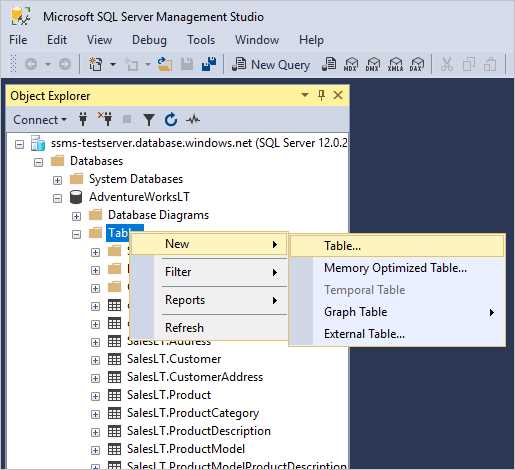Pin the Object Explorer panel

coord(321,95)
